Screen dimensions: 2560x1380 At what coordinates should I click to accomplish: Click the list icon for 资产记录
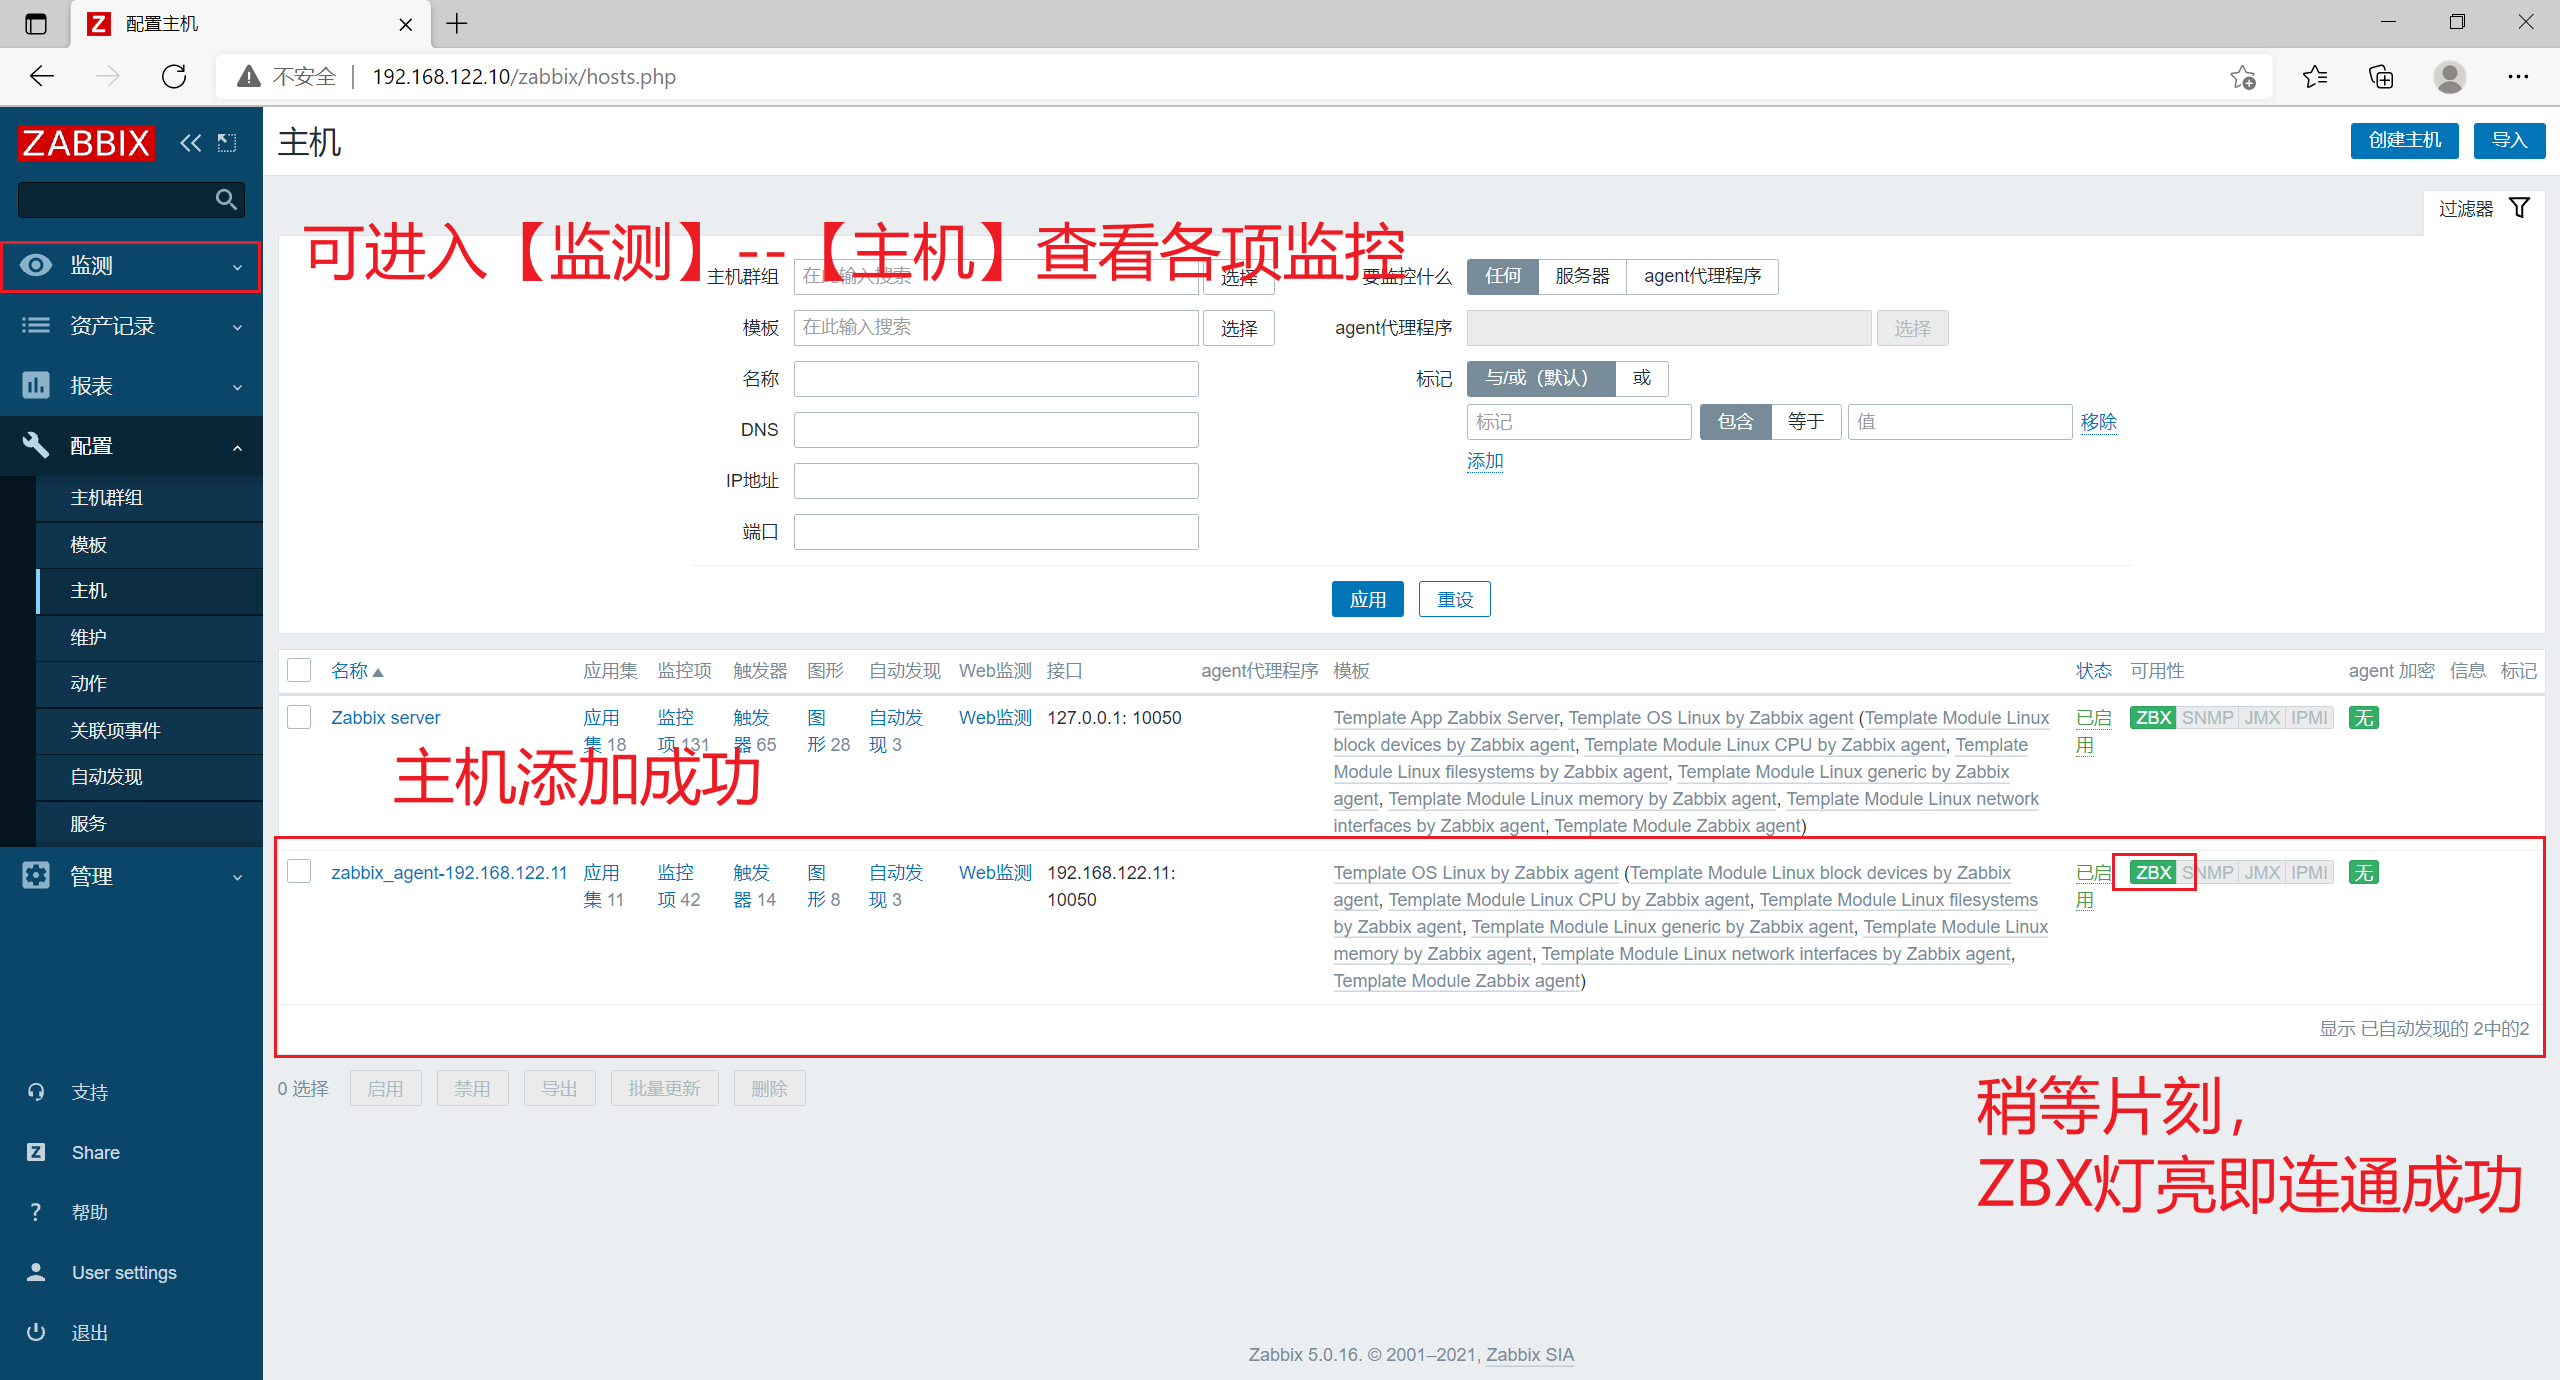[36, 325]
